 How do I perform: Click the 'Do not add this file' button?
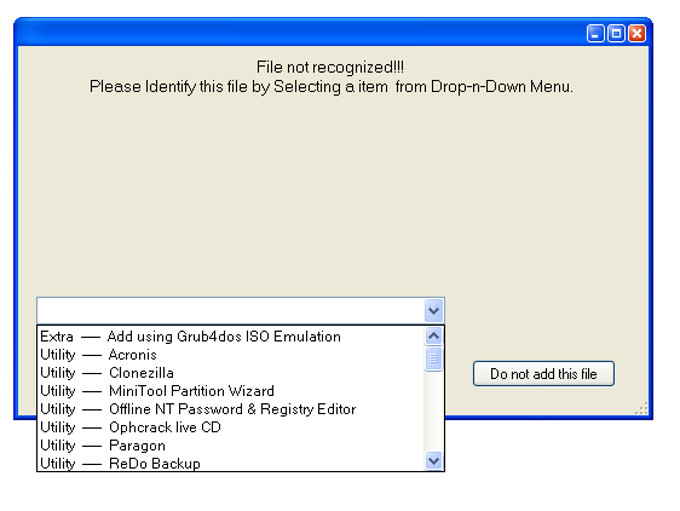543,374
